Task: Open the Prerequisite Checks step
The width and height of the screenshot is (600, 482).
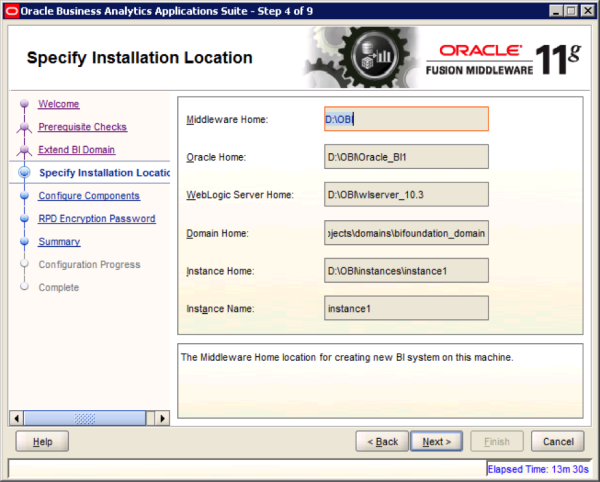Action: click(82, 127)
